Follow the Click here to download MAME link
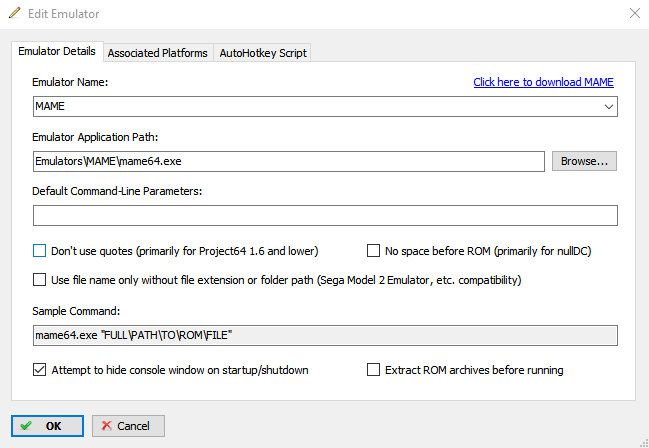 click(x=543, y=82)
